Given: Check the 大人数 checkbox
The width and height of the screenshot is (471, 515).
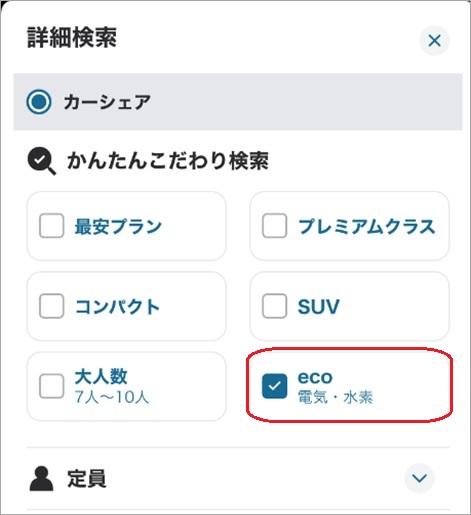Looking at the screenshot, I should (x=52, y=386).
